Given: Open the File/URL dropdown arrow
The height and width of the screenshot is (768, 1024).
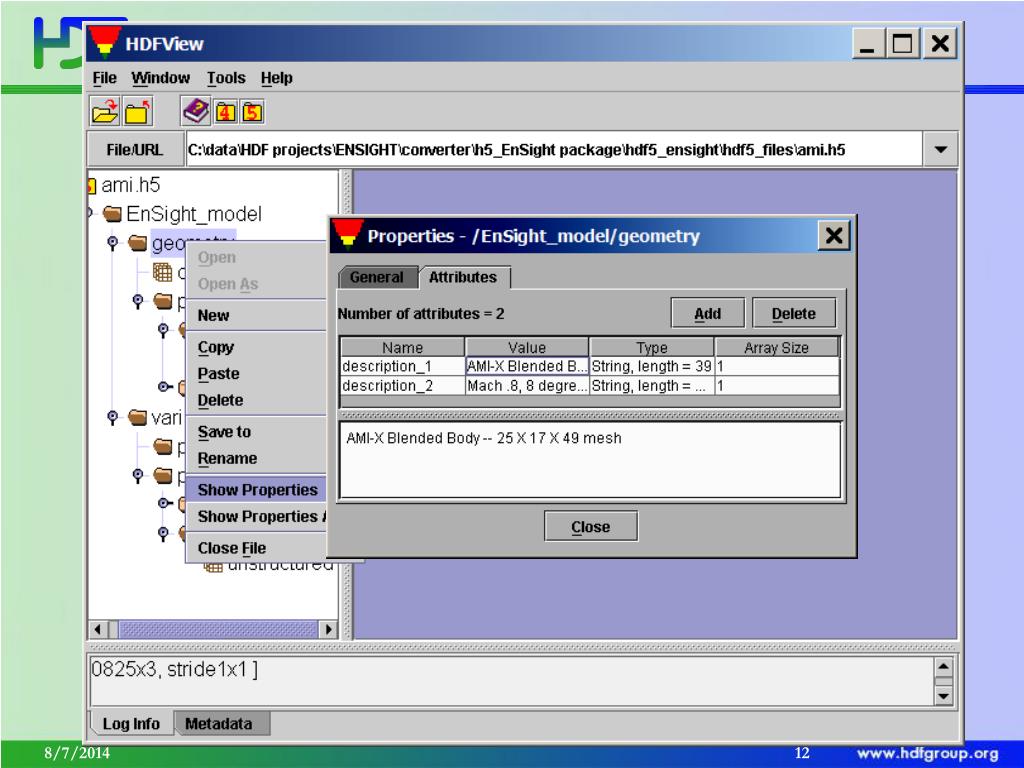Looking at the screenshot, I should pyautogui.click(x=940, y=150).
